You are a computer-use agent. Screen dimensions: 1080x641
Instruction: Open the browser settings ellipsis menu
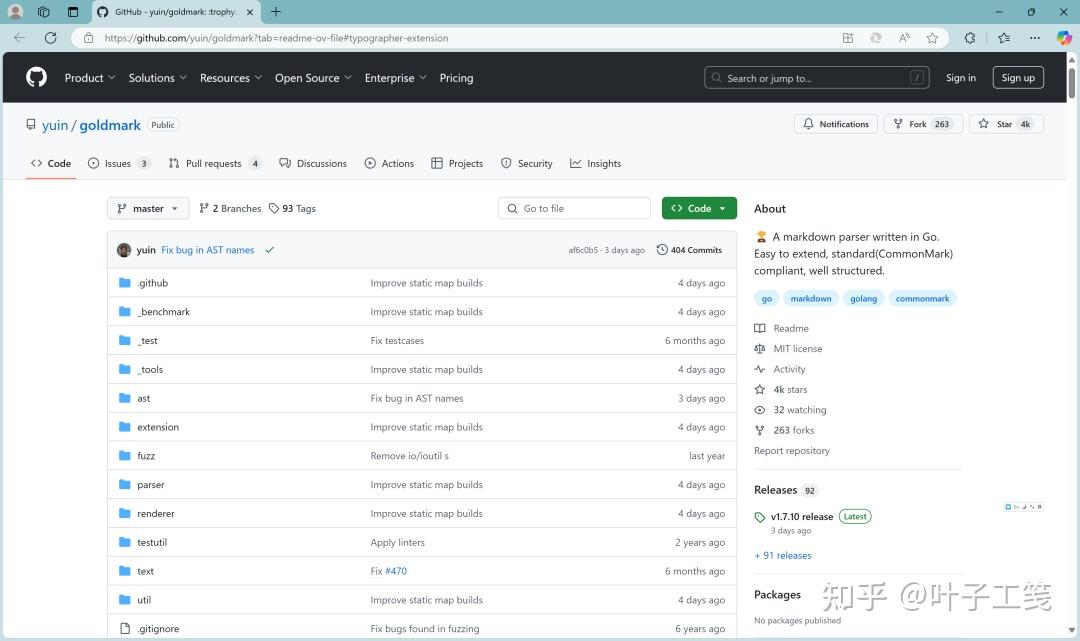point(1035,38)
